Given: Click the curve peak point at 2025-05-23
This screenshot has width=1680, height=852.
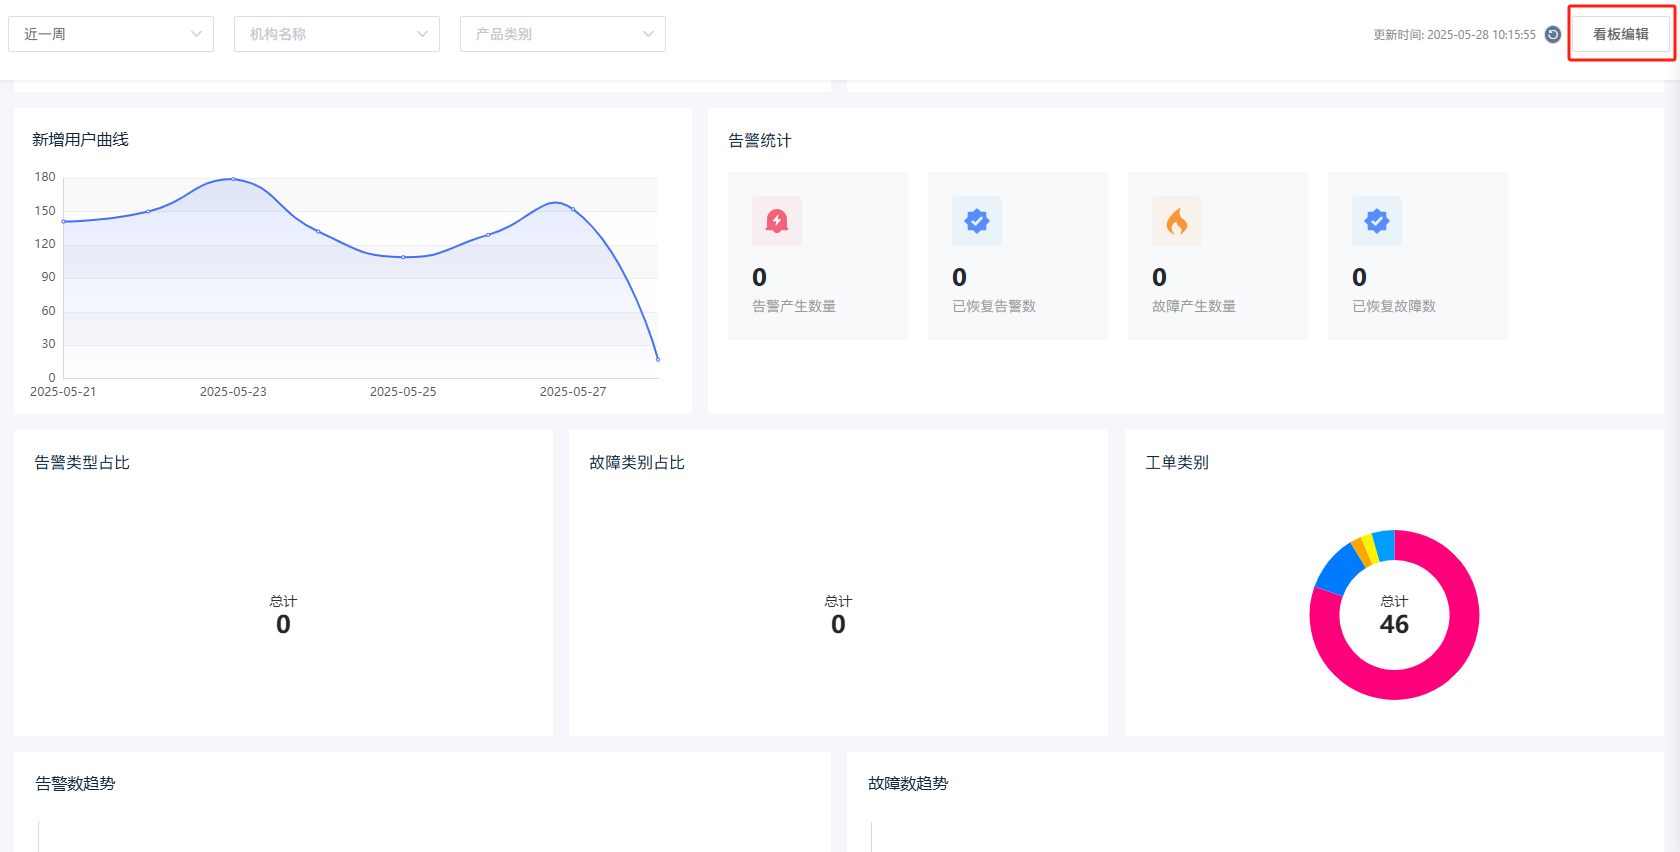Looking at the screenshot, I should (x=233, y=179).
